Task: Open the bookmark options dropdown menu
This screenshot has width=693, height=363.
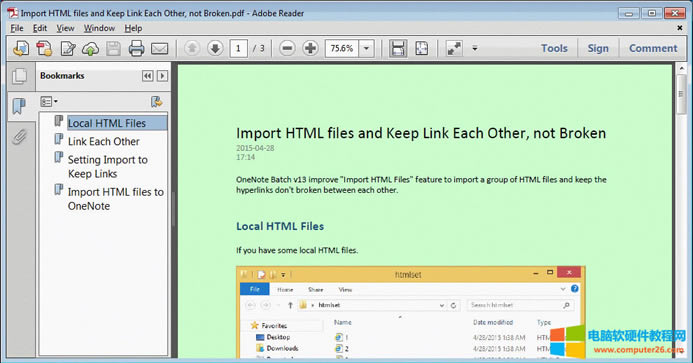Action: pos(49,102)
